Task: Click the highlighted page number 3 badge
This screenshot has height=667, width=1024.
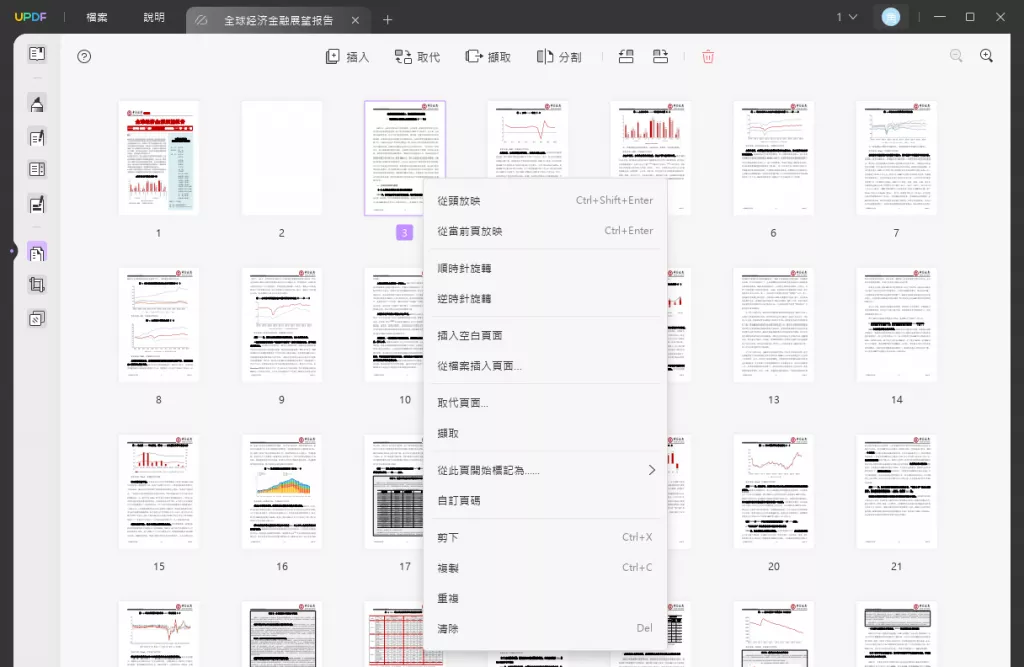Action: (404, 233)
